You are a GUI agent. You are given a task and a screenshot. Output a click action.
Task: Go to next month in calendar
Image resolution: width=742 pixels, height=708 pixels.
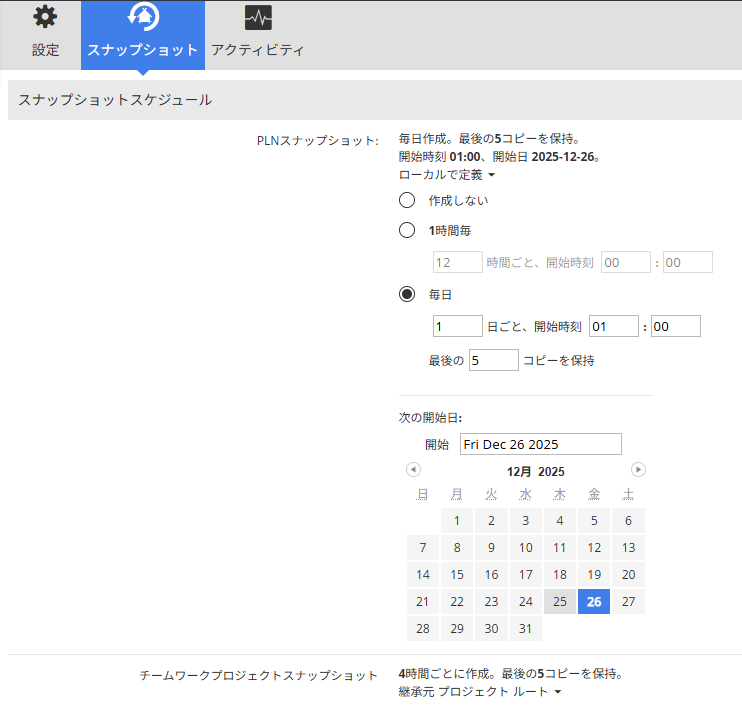(638, 469)
